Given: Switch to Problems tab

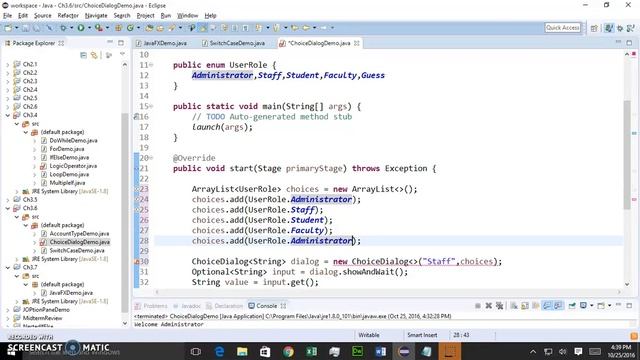Looking at the screenshot, I should [151, 306].
